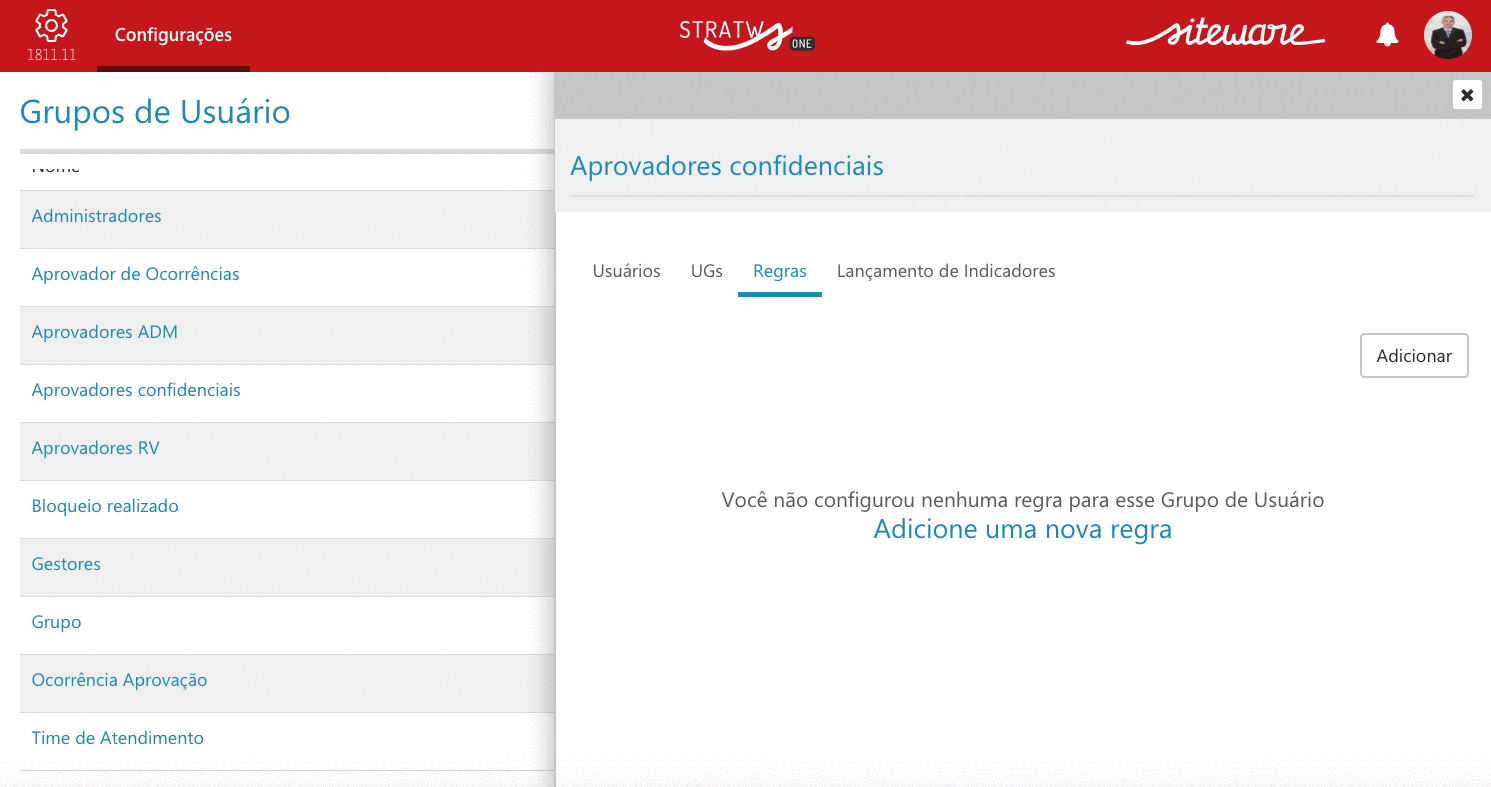Open the Lançamento de Indicadores tab
The height and width of the screenshot is (787, 1491).
[946, 271]
